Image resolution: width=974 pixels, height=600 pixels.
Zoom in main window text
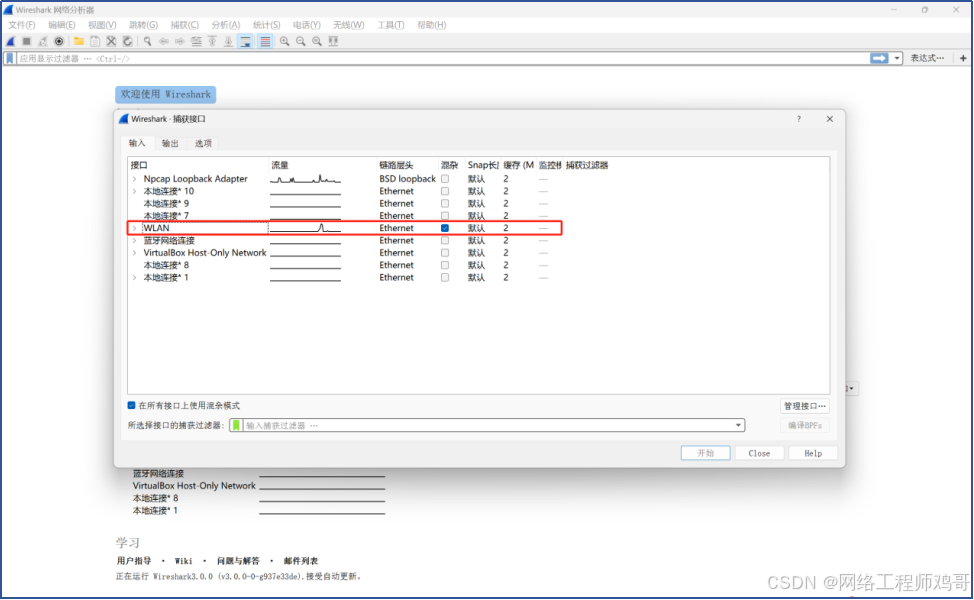(x=284, y=42)
